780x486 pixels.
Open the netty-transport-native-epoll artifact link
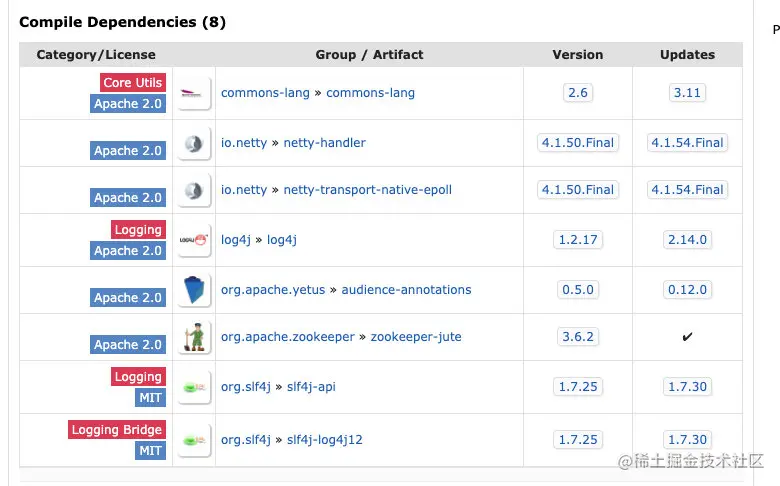(368, 190)
